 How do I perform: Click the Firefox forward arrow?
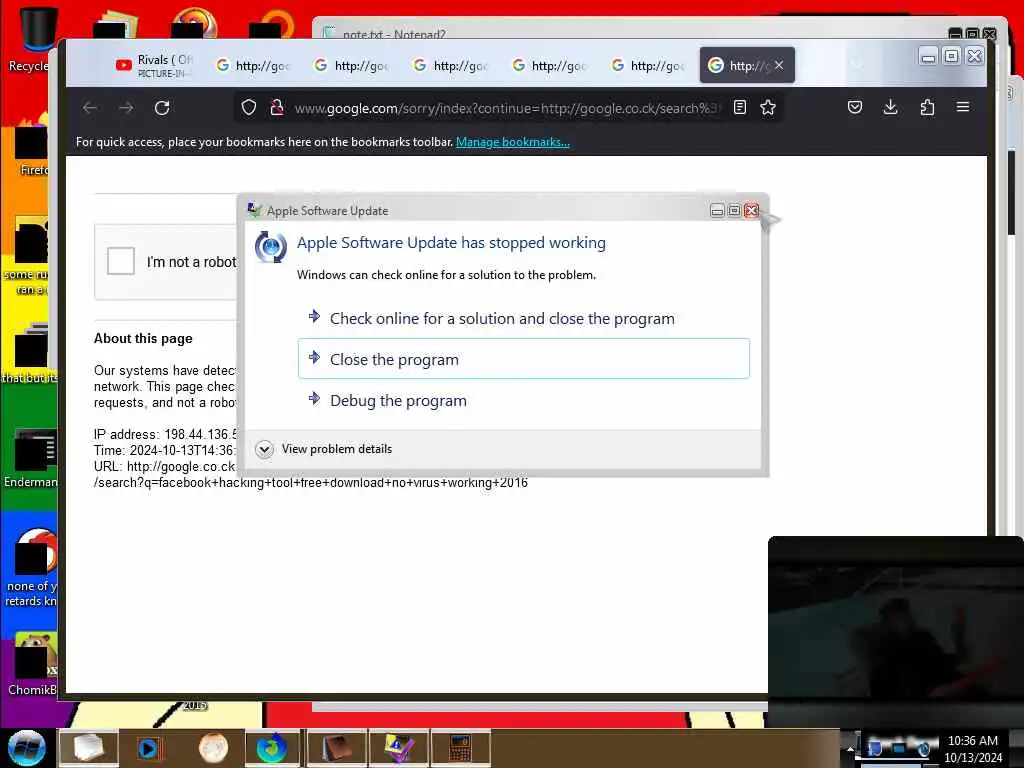click(x=126, y=108)
